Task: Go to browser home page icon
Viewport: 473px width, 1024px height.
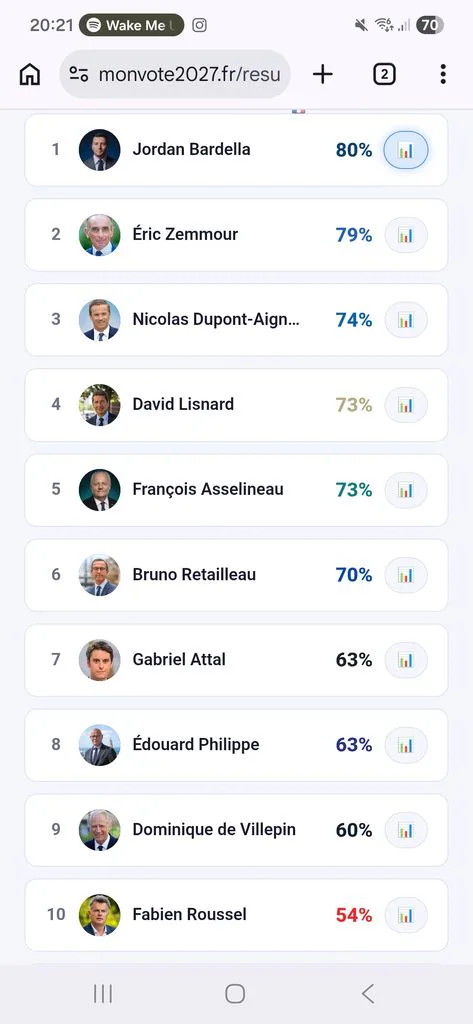Action: [x=29, y=74]
